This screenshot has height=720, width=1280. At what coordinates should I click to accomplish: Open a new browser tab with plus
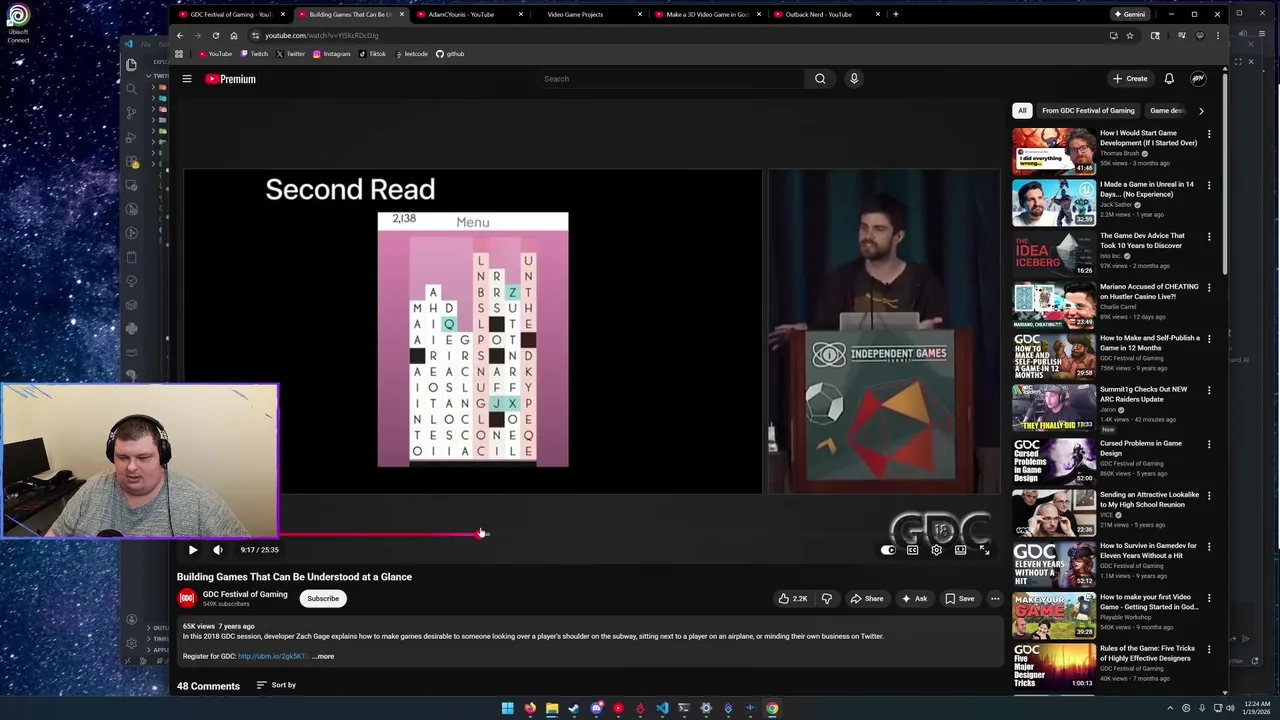click(x=895, y=14)
